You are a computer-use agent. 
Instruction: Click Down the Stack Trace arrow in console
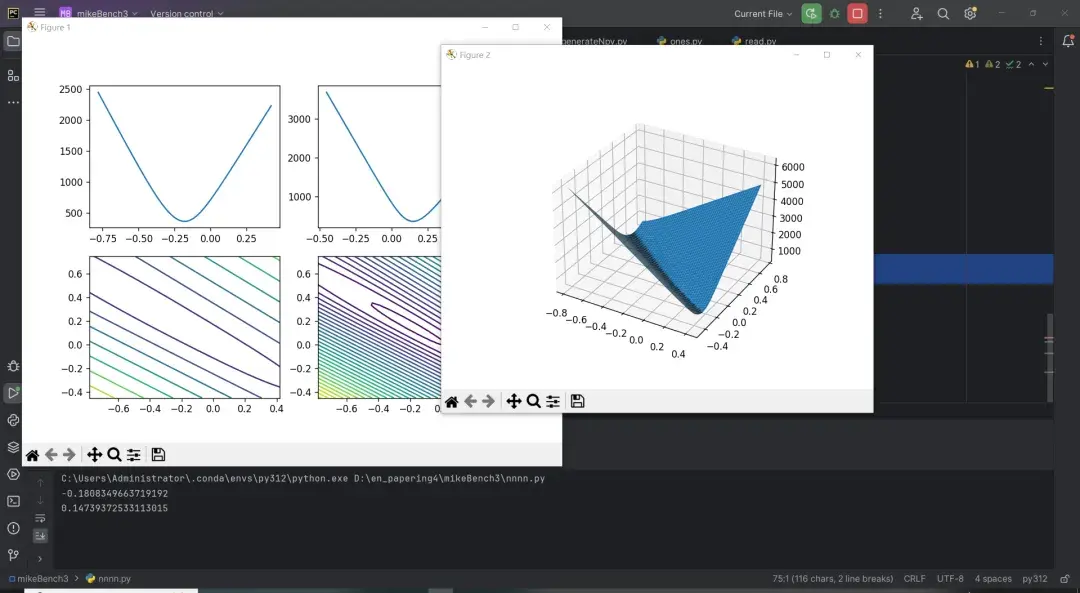[40, 500]
